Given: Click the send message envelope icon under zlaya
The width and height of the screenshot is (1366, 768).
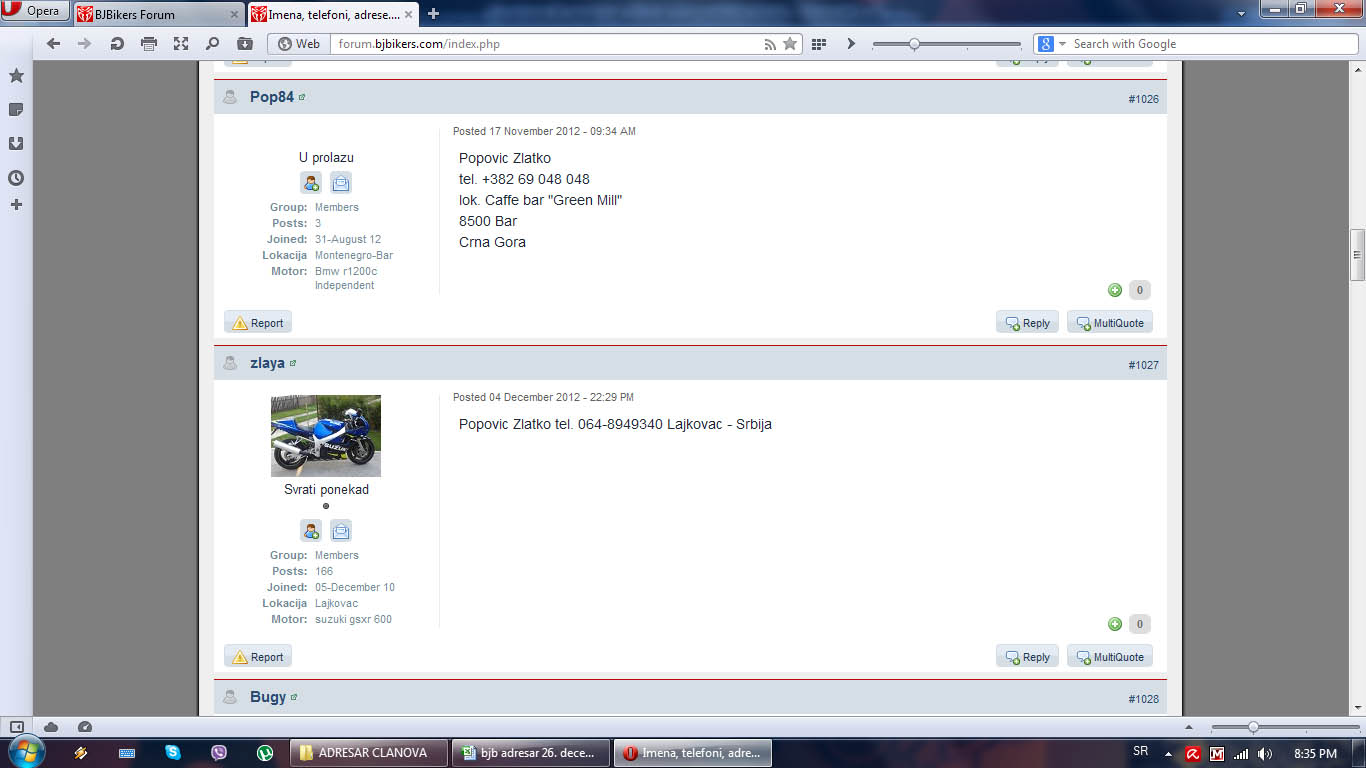Looking at the screenshot, I should 341,531.
